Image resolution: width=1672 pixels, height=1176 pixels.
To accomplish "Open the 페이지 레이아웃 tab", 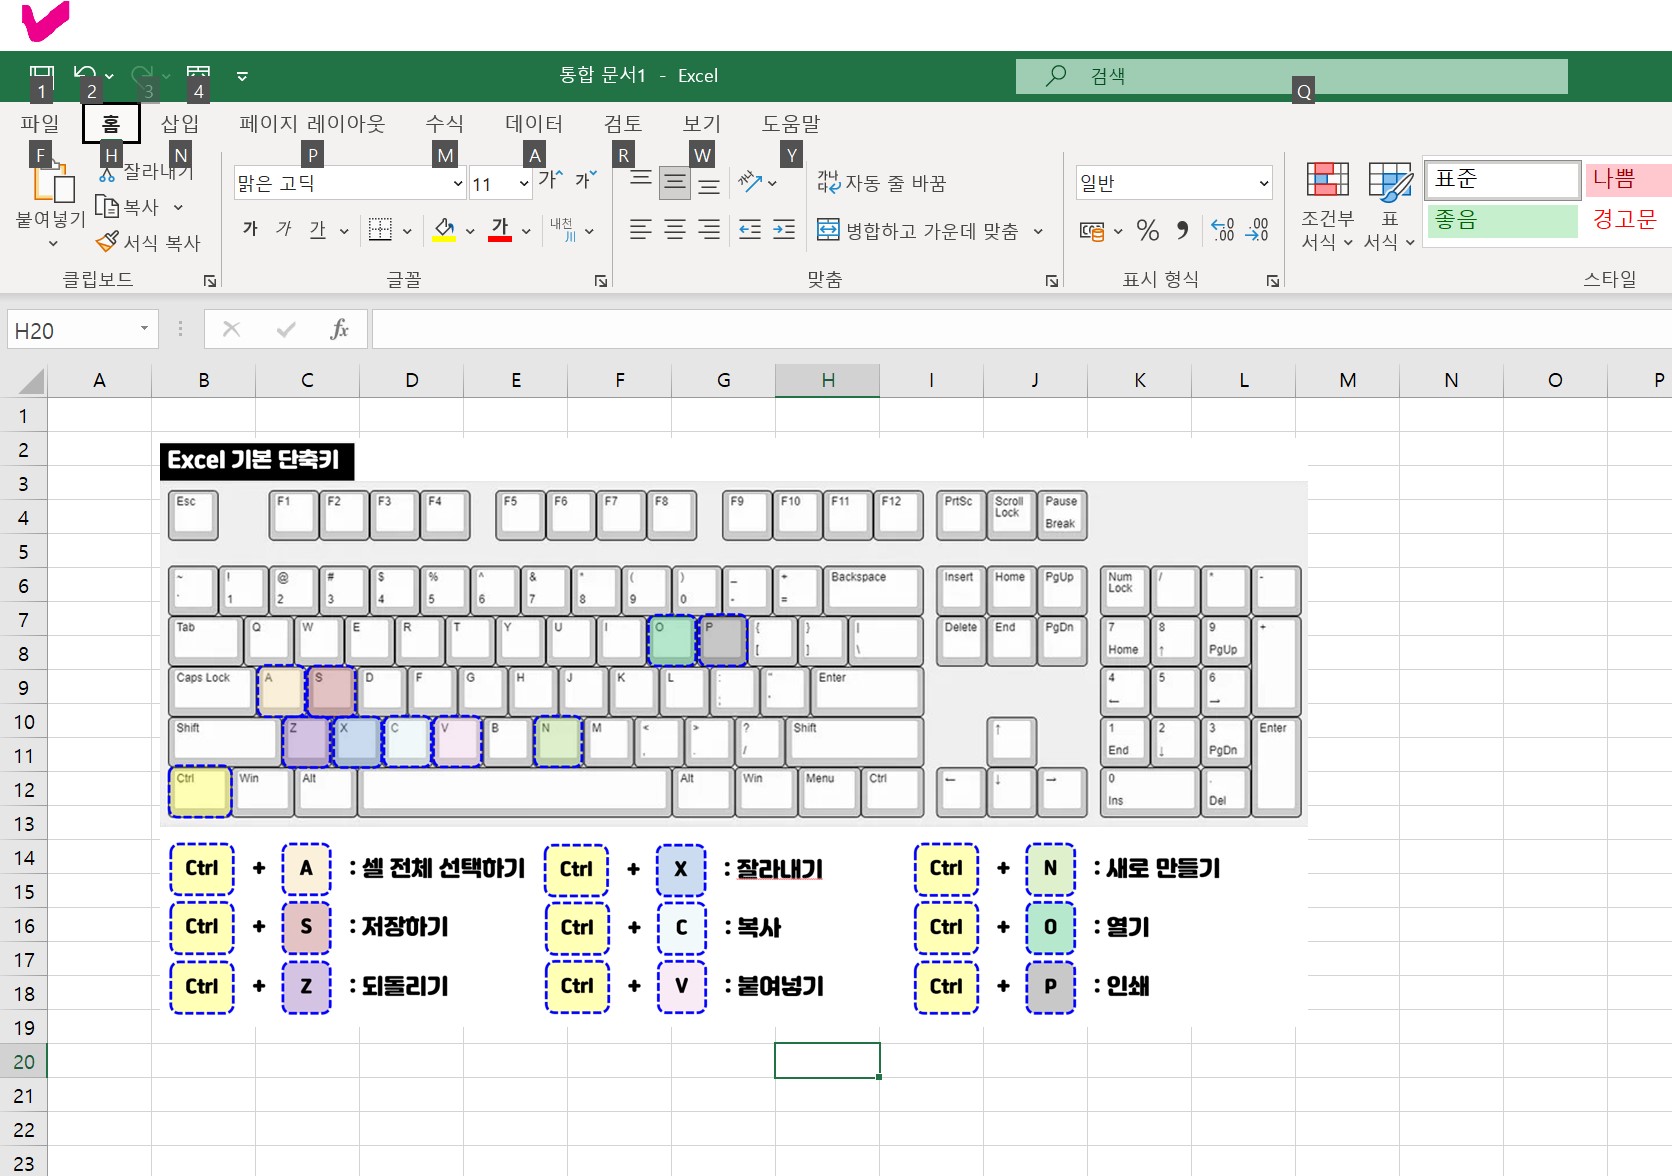I will 312,124.
